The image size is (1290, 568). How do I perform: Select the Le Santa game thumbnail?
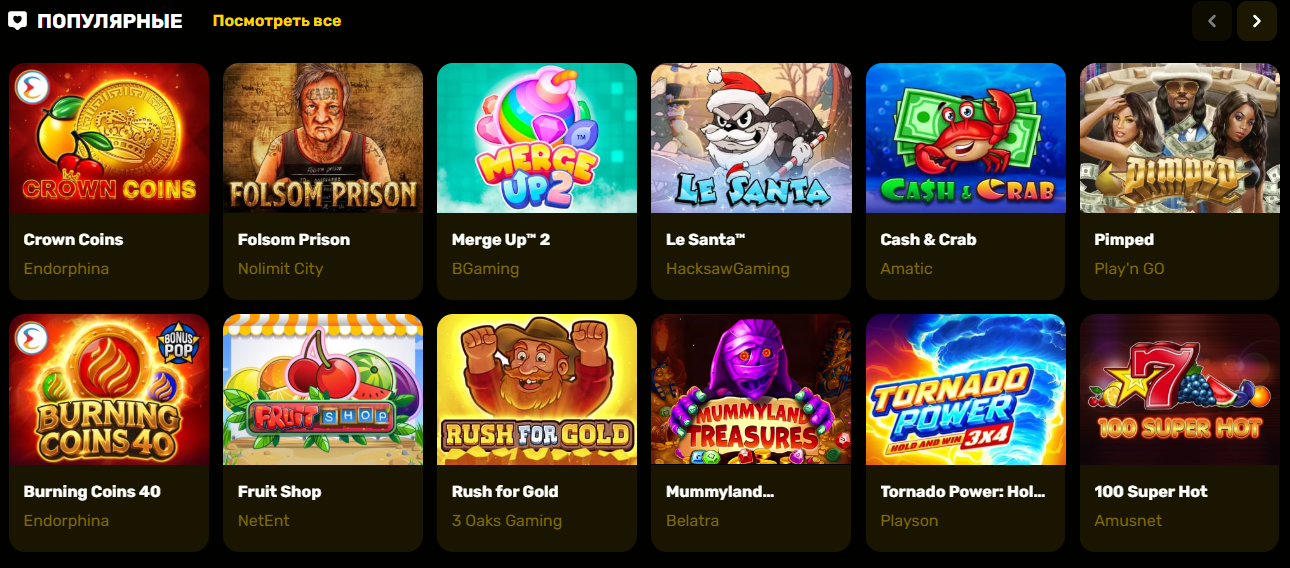751,138
